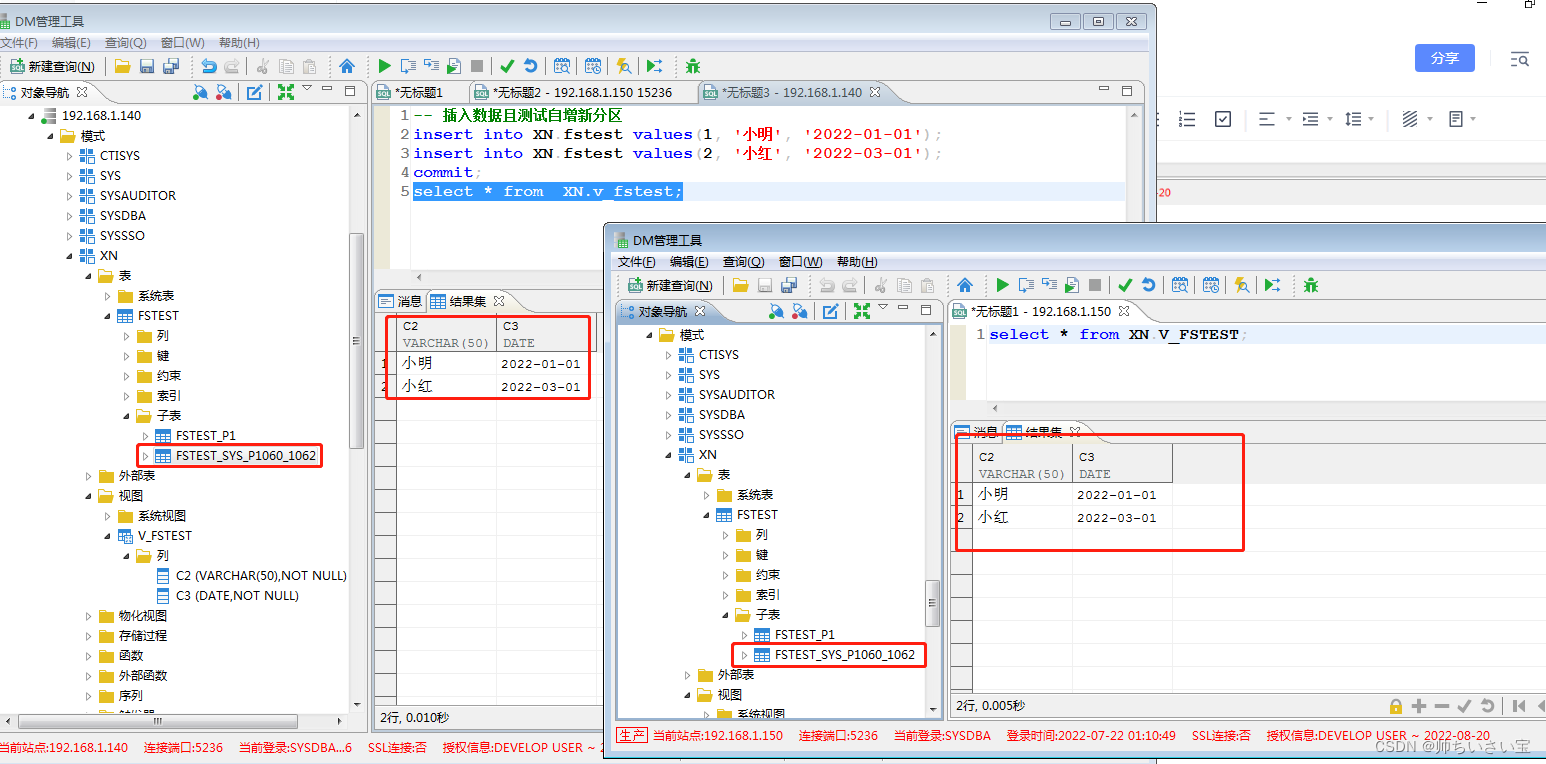Click numbered list icon in editor toolbar
1546x764 pixels.
[x=1187, y=119]
